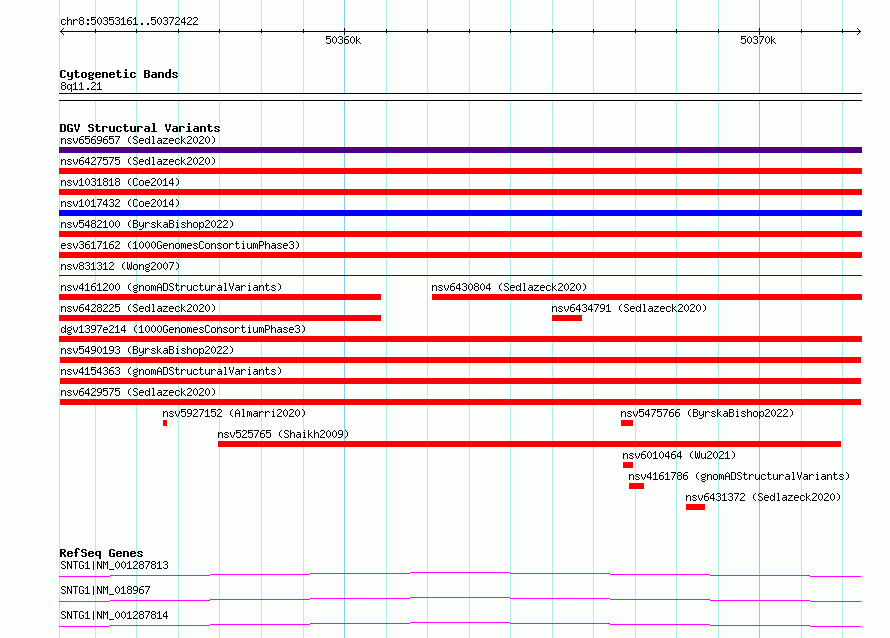Click the DGV Structural Variants track title
This screenshot has width=890, height=638.
[140, 128]
